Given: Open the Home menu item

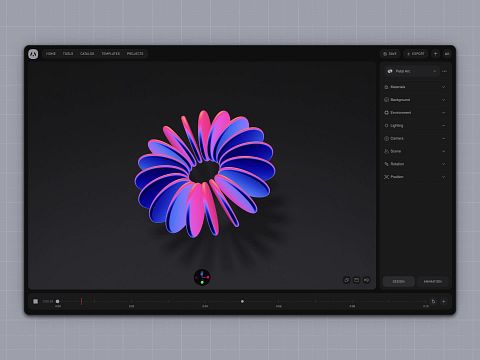Looking at the screenshot, I should [x=51, y=54].
